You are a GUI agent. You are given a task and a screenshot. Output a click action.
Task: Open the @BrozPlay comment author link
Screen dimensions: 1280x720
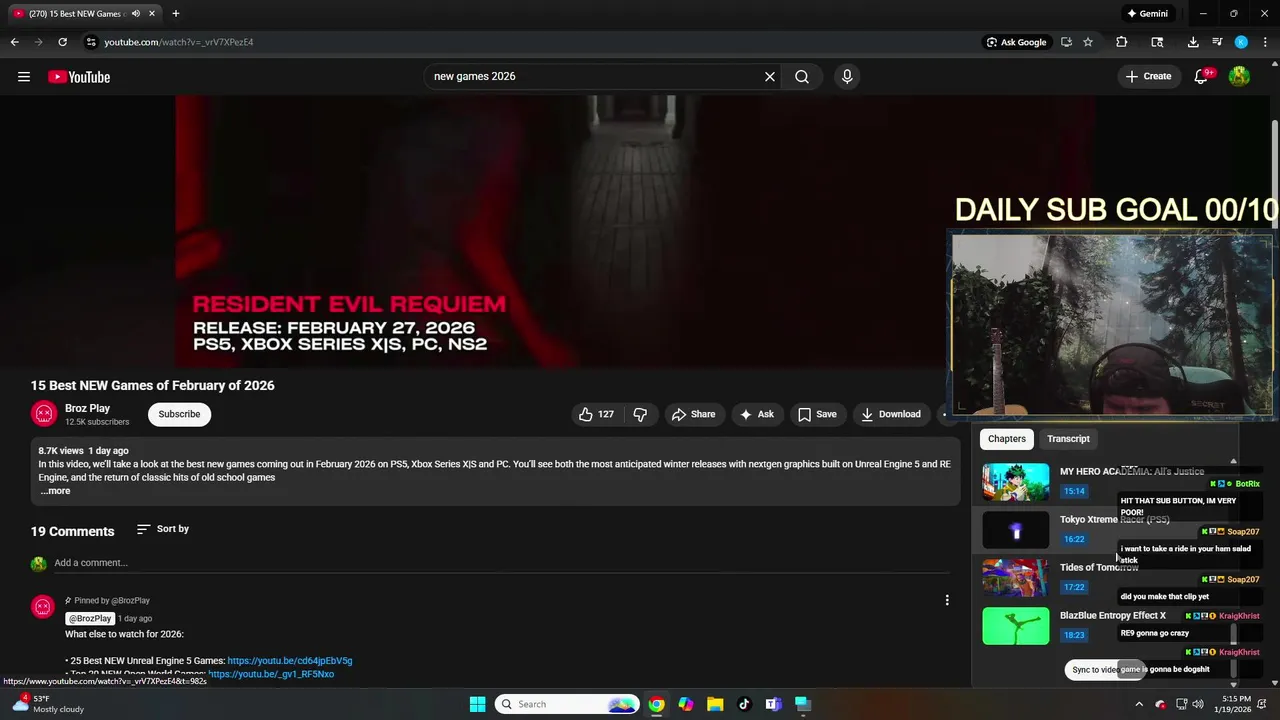point(90,619)
